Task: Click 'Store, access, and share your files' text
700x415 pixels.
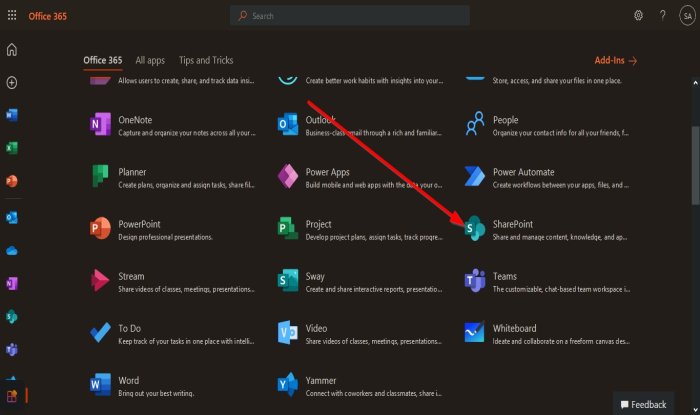Action: pyautogui.click(x=557, y=81)
